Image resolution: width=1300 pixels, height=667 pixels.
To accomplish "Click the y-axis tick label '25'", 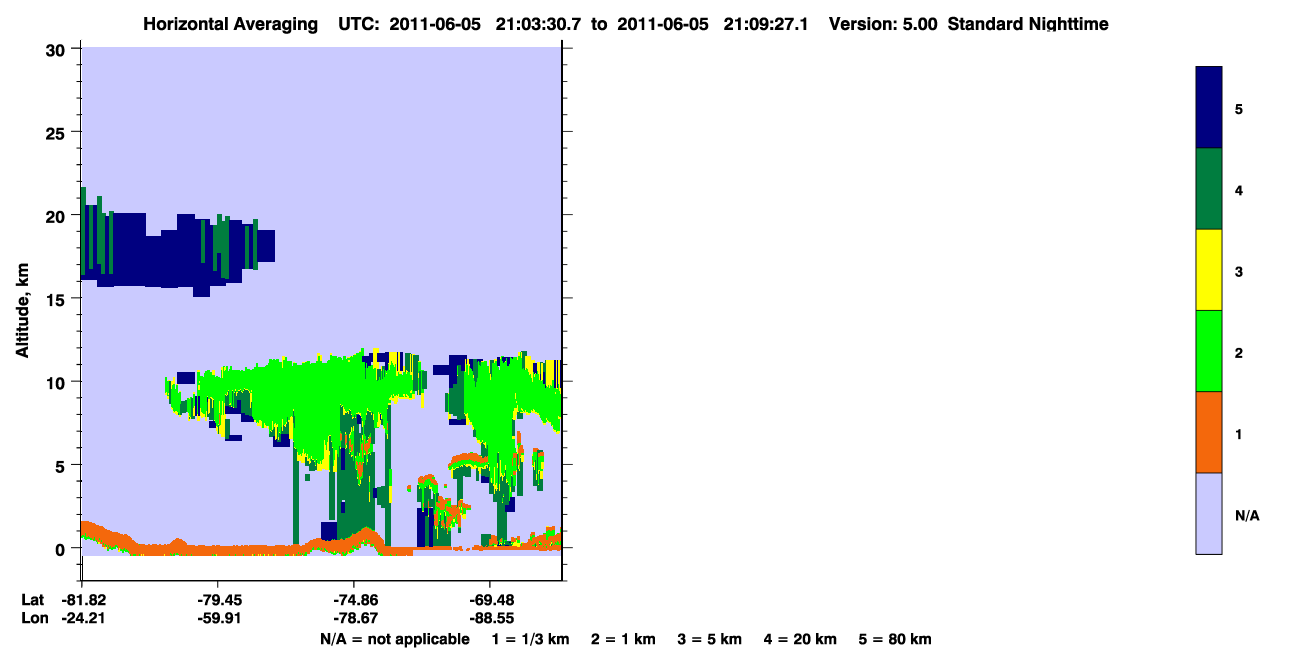I will pos(56,133).
